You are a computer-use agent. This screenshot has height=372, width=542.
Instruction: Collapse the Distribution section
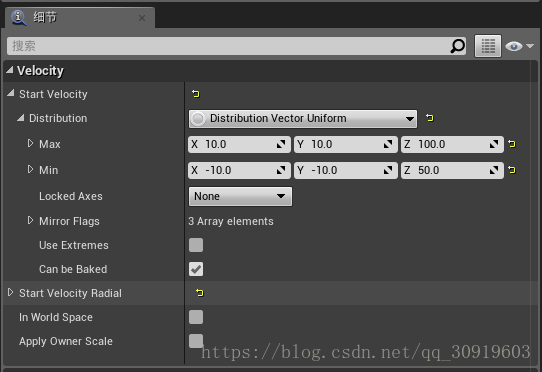21,118
